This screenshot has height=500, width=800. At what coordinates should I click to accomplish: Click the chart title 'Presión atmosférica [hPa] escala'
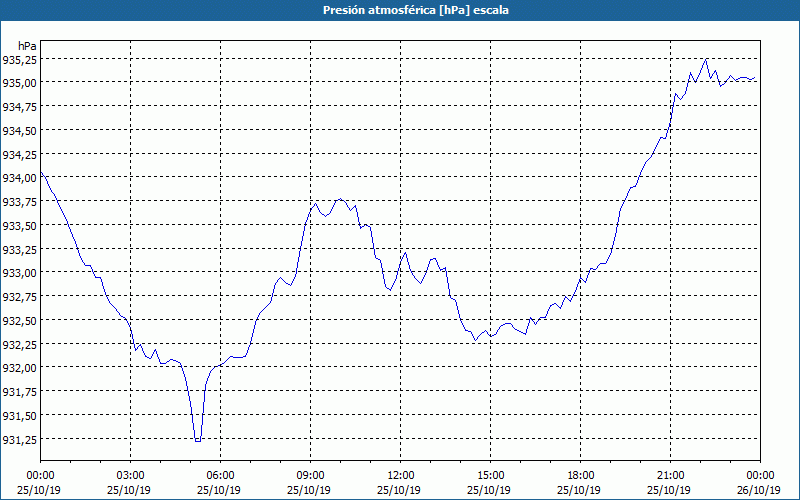416,10
